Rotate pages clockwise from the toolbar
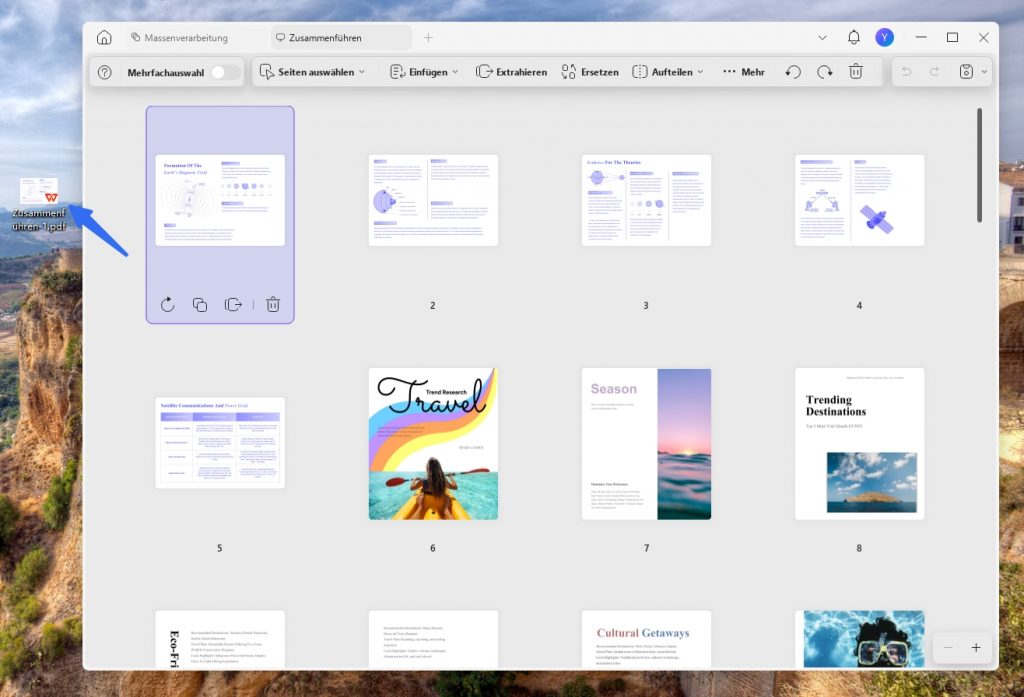 tap(825, 72)
